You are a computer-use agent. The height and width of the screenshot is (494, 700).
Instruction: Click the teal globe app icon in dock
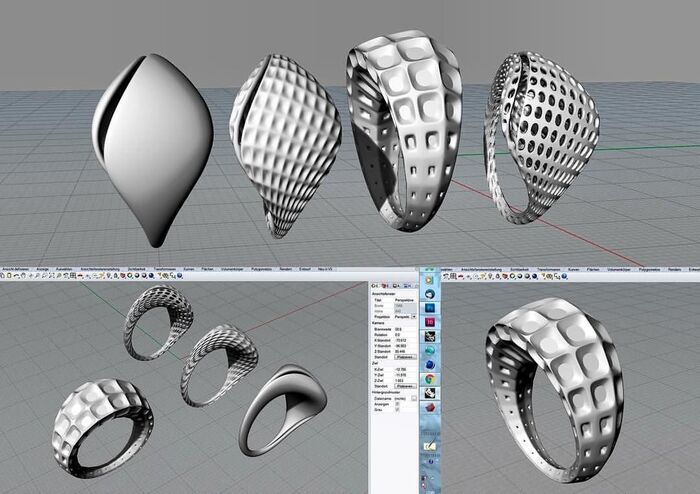coord(430,351)
